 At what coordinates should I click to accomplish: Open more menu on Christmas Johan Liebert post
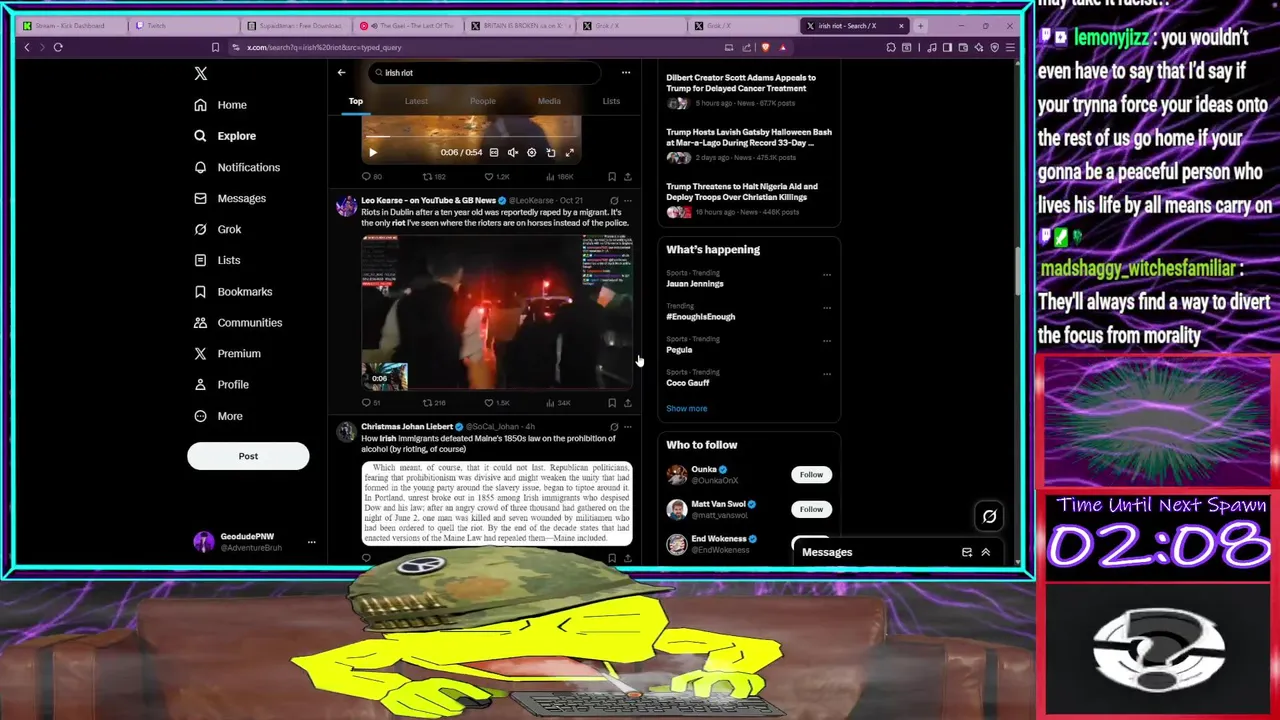pos(628,427)
